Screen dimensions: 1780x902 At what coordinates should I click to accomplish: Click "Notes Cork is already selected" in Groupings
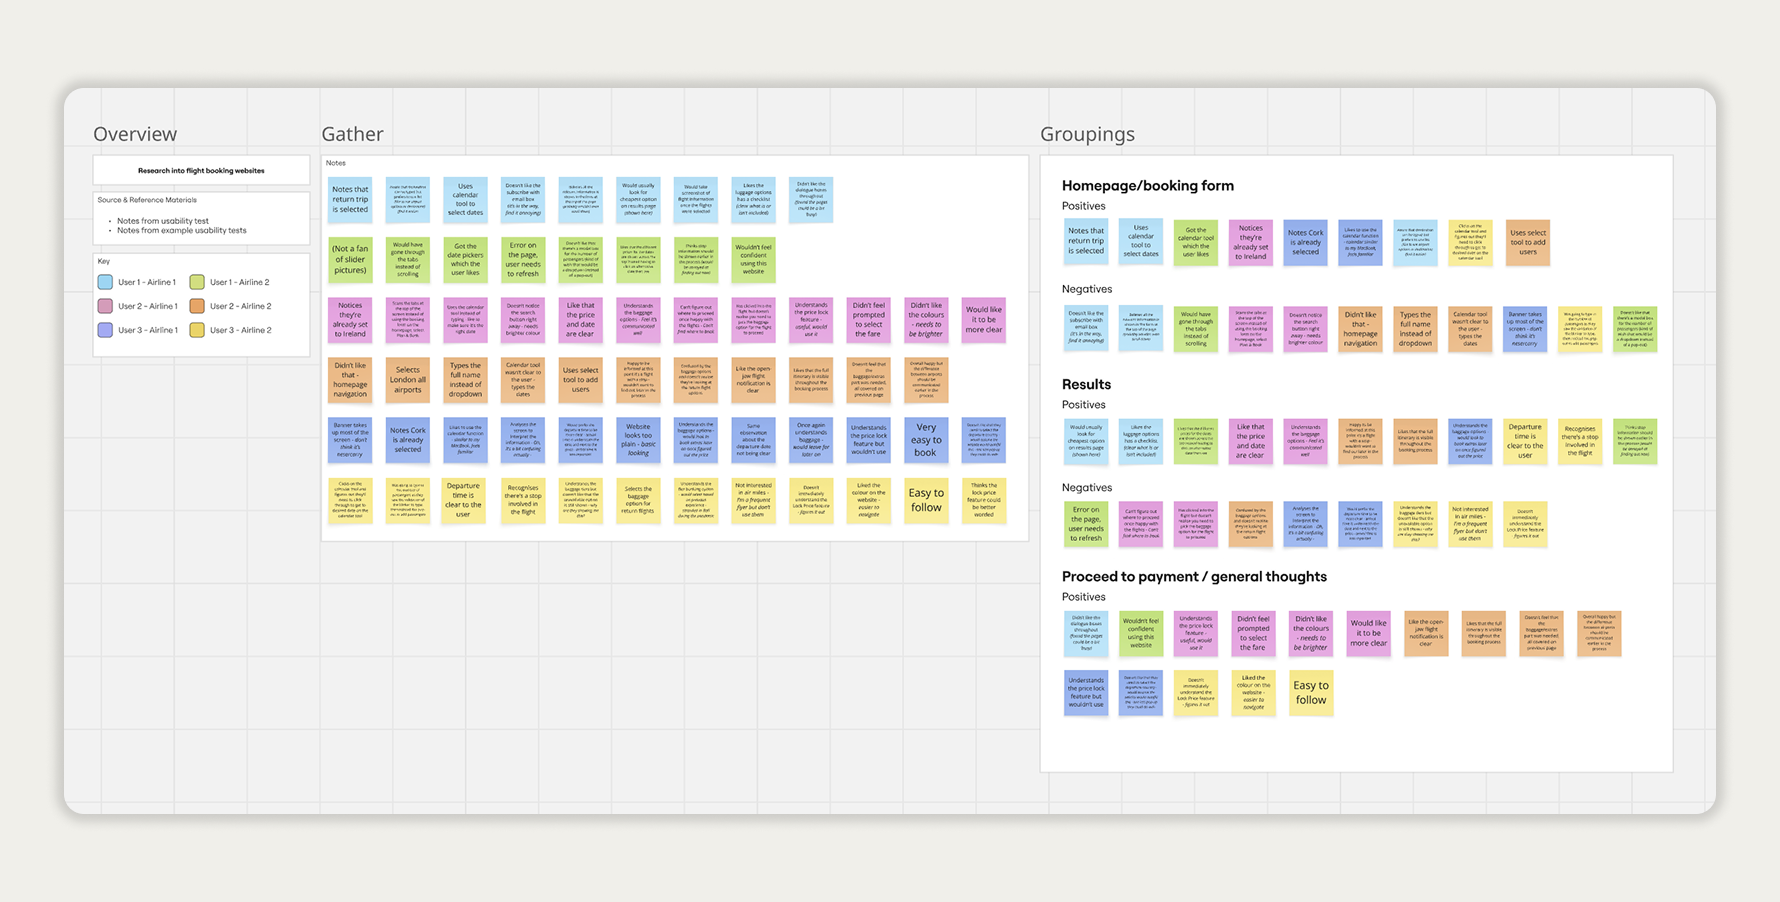point(1305,243)
